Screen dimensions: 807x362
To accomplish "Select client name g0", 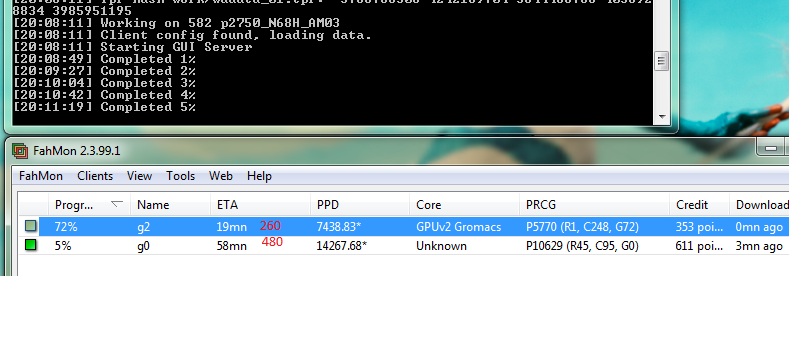I will coord(143,246).
